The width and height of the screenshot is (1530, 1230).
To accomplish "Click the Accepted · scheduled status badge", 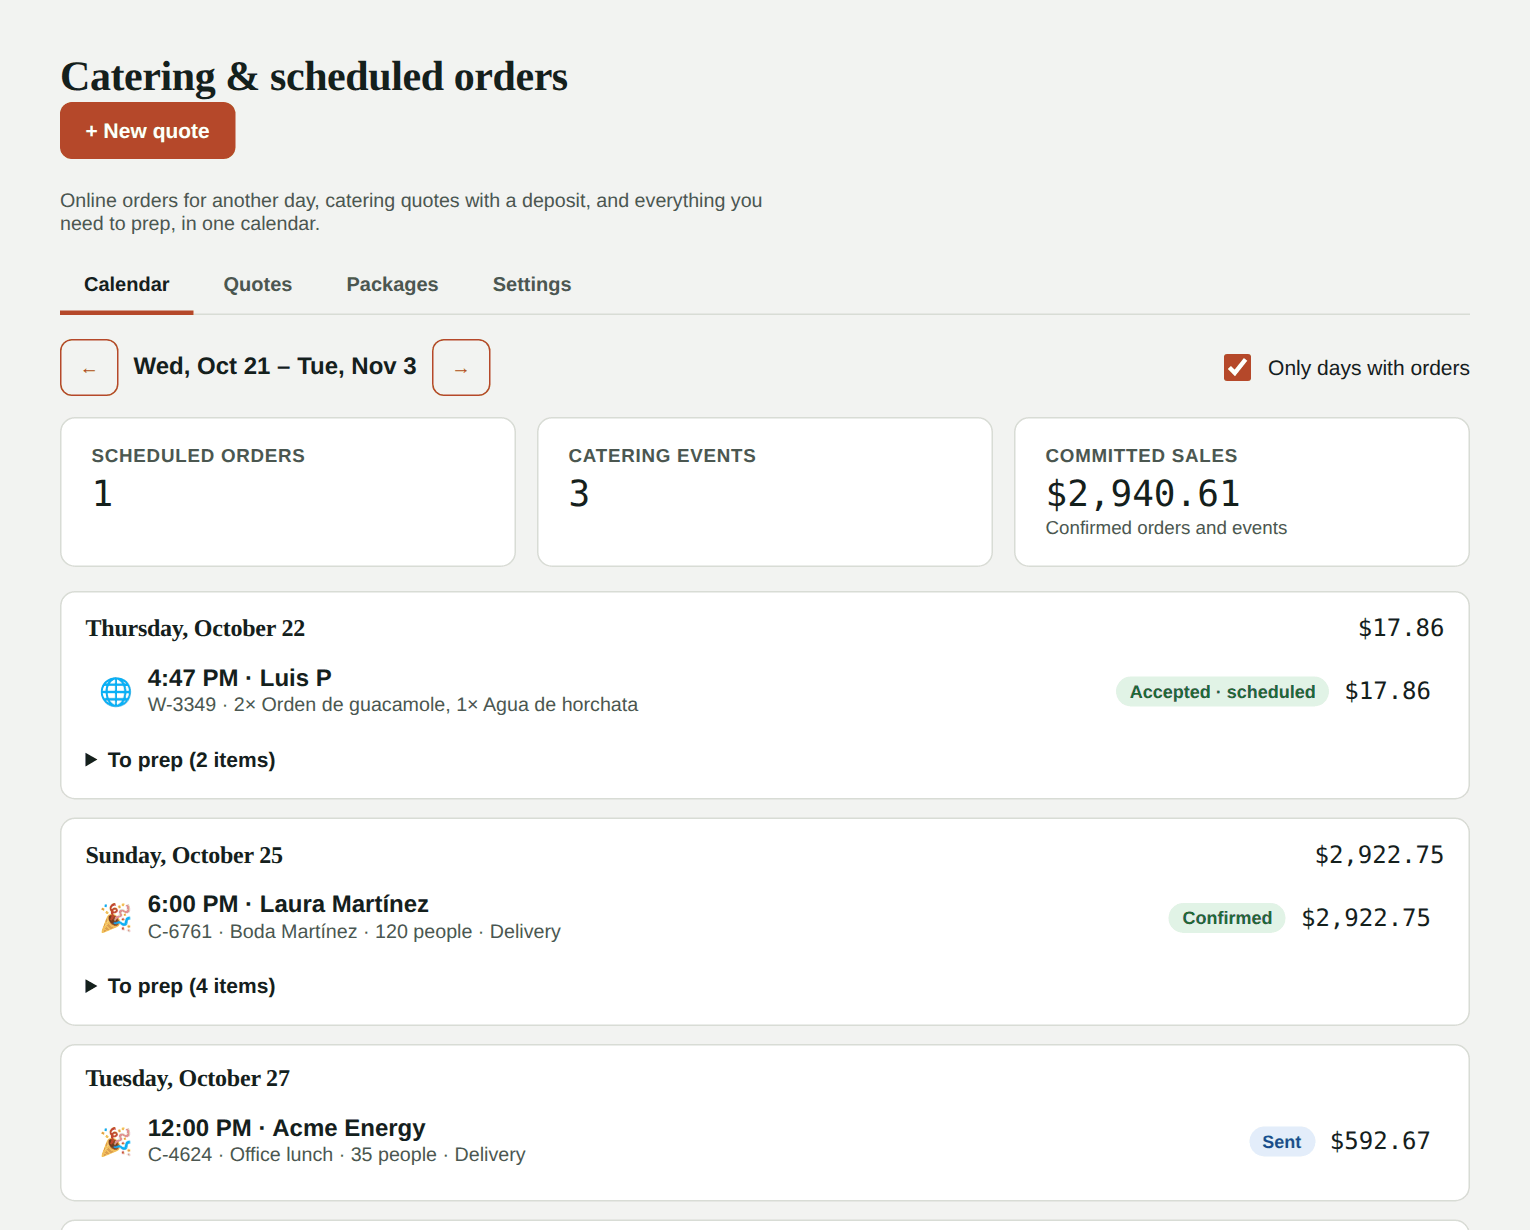I will point(1222,692).
